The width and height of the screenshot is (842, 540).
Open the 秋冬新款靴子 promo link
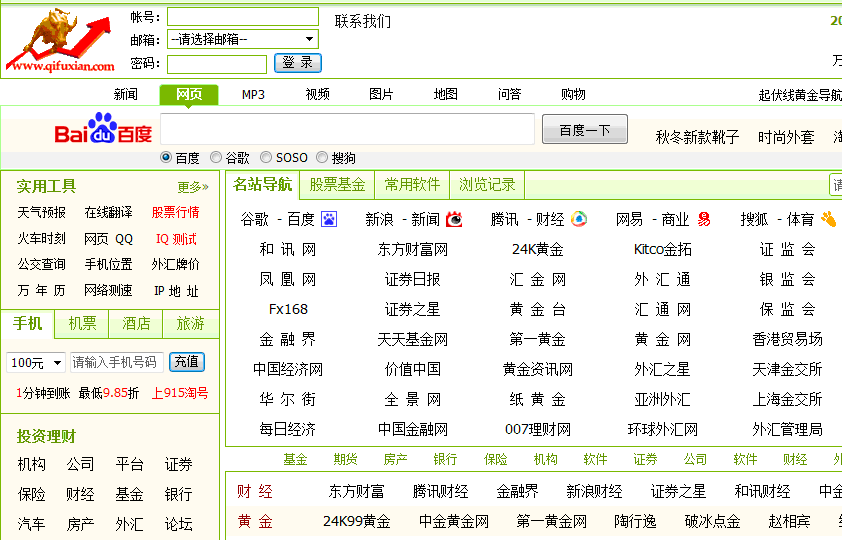[x=698, y=137]
